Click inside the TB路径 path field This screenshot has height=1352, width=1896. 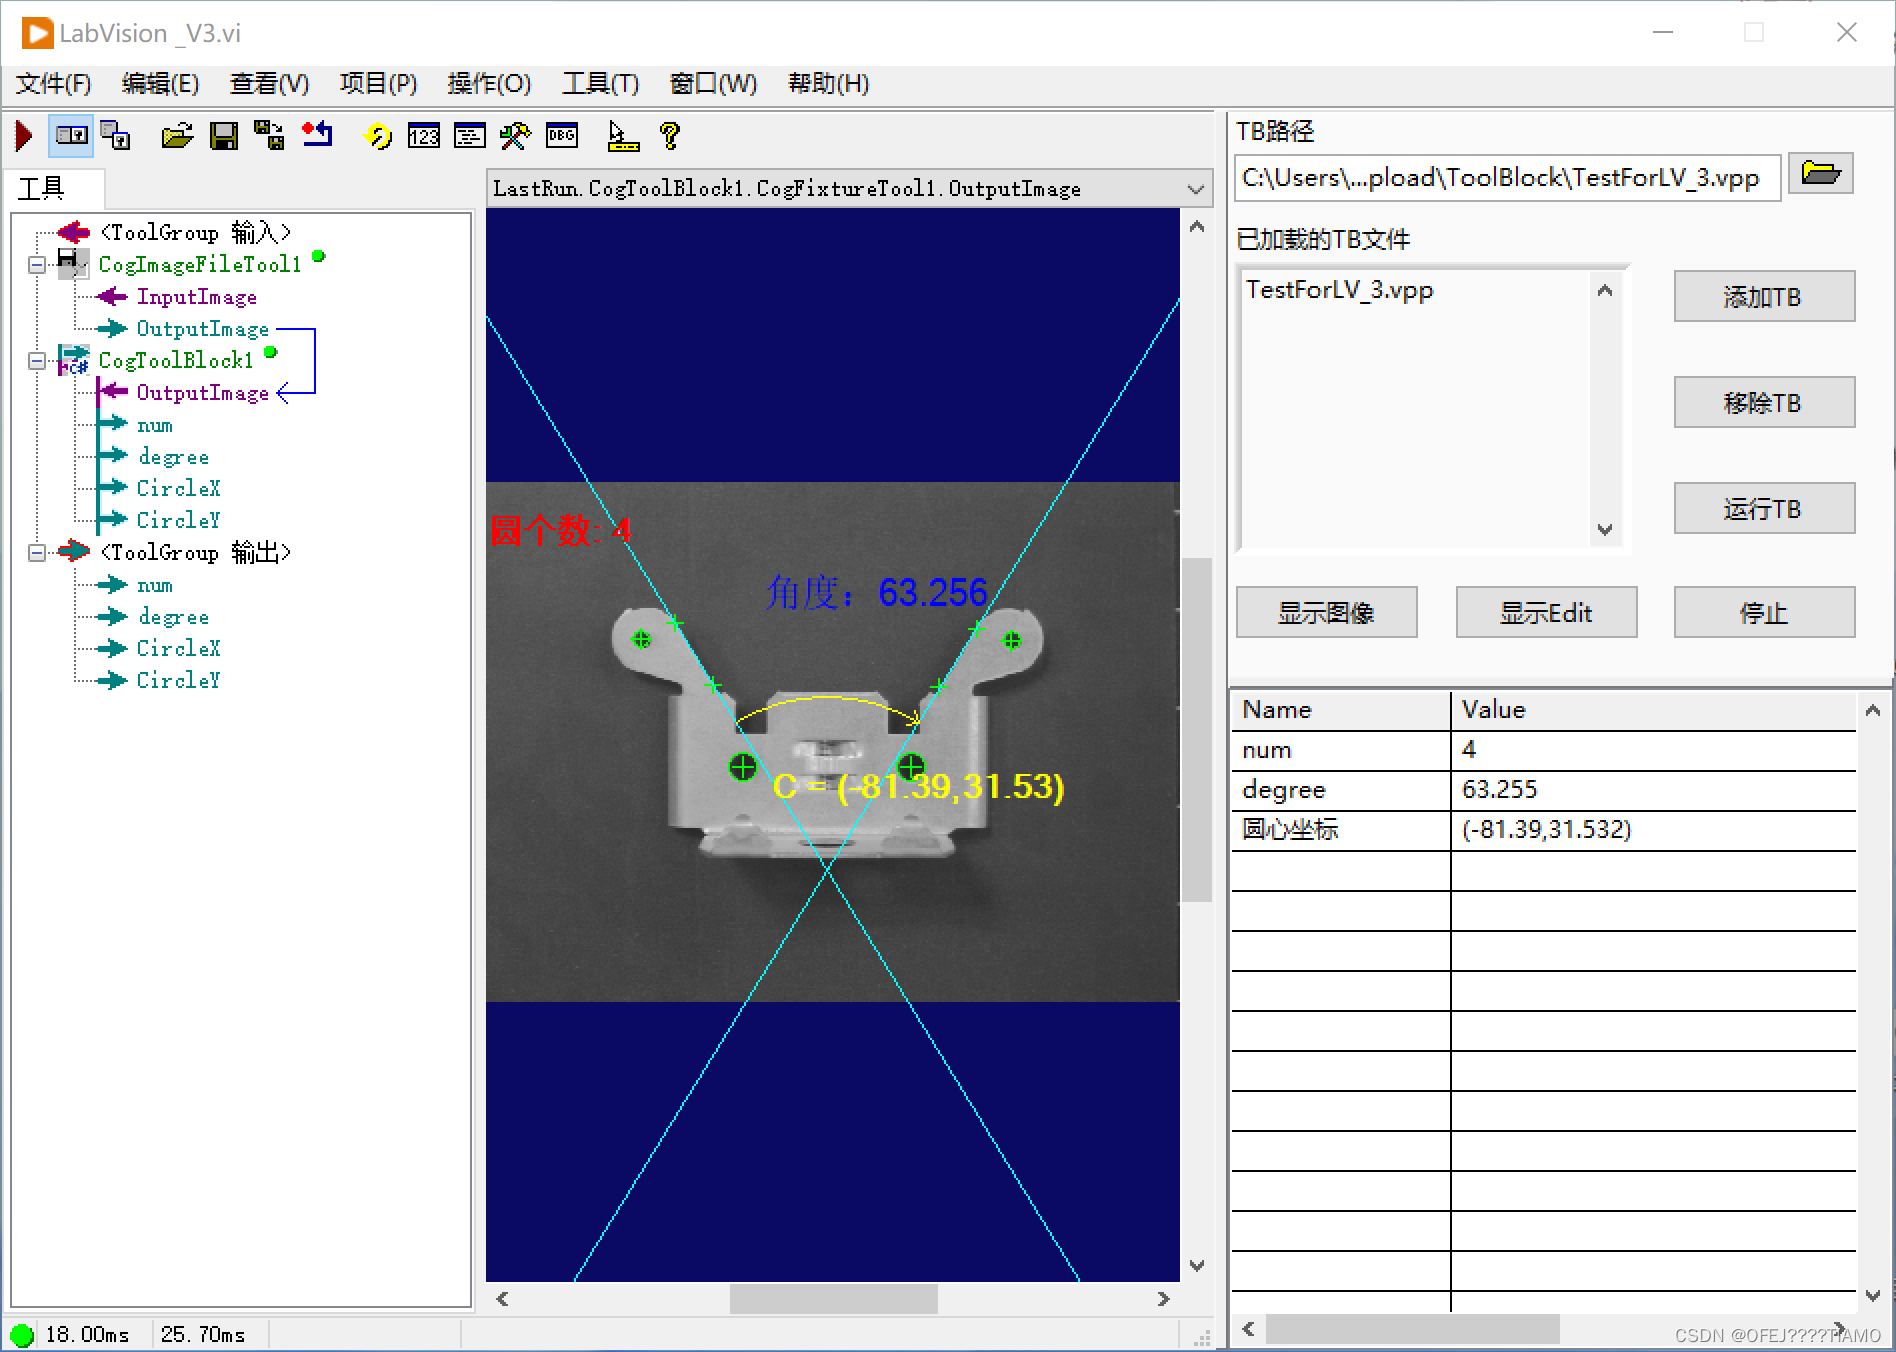point(1500,178)
